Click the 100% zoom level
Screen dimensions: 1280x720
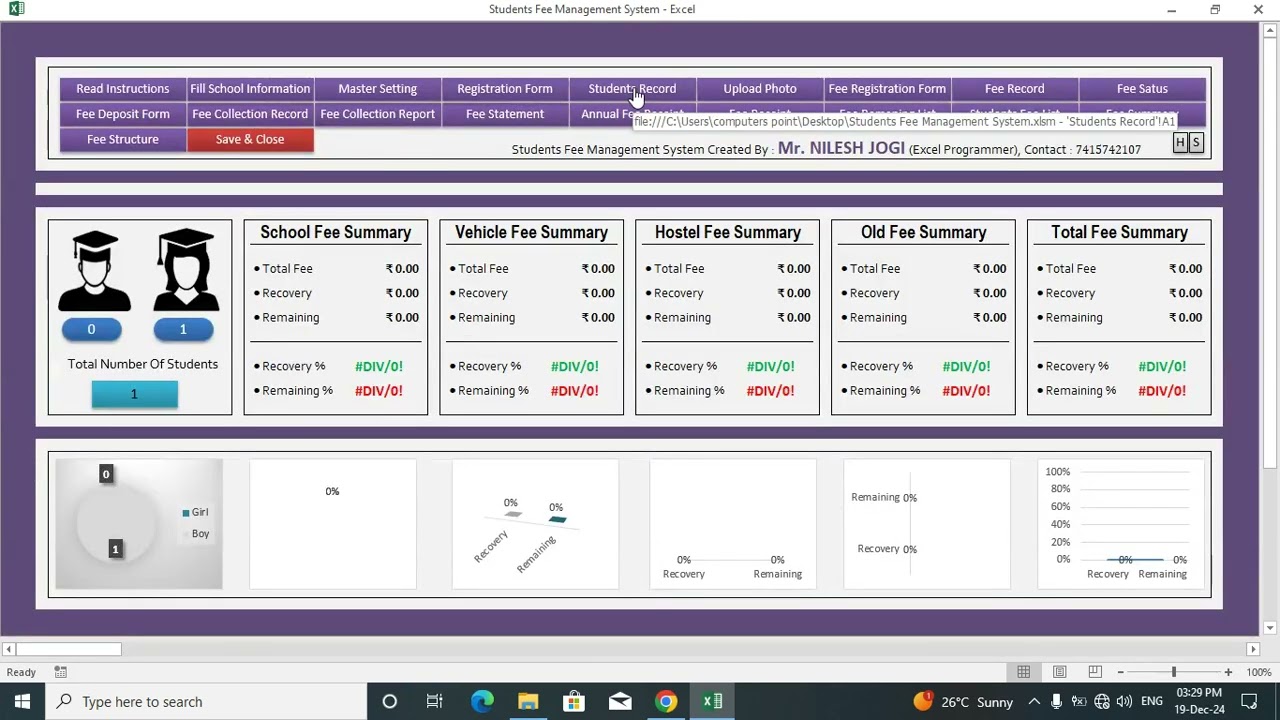click(1259, 672)
